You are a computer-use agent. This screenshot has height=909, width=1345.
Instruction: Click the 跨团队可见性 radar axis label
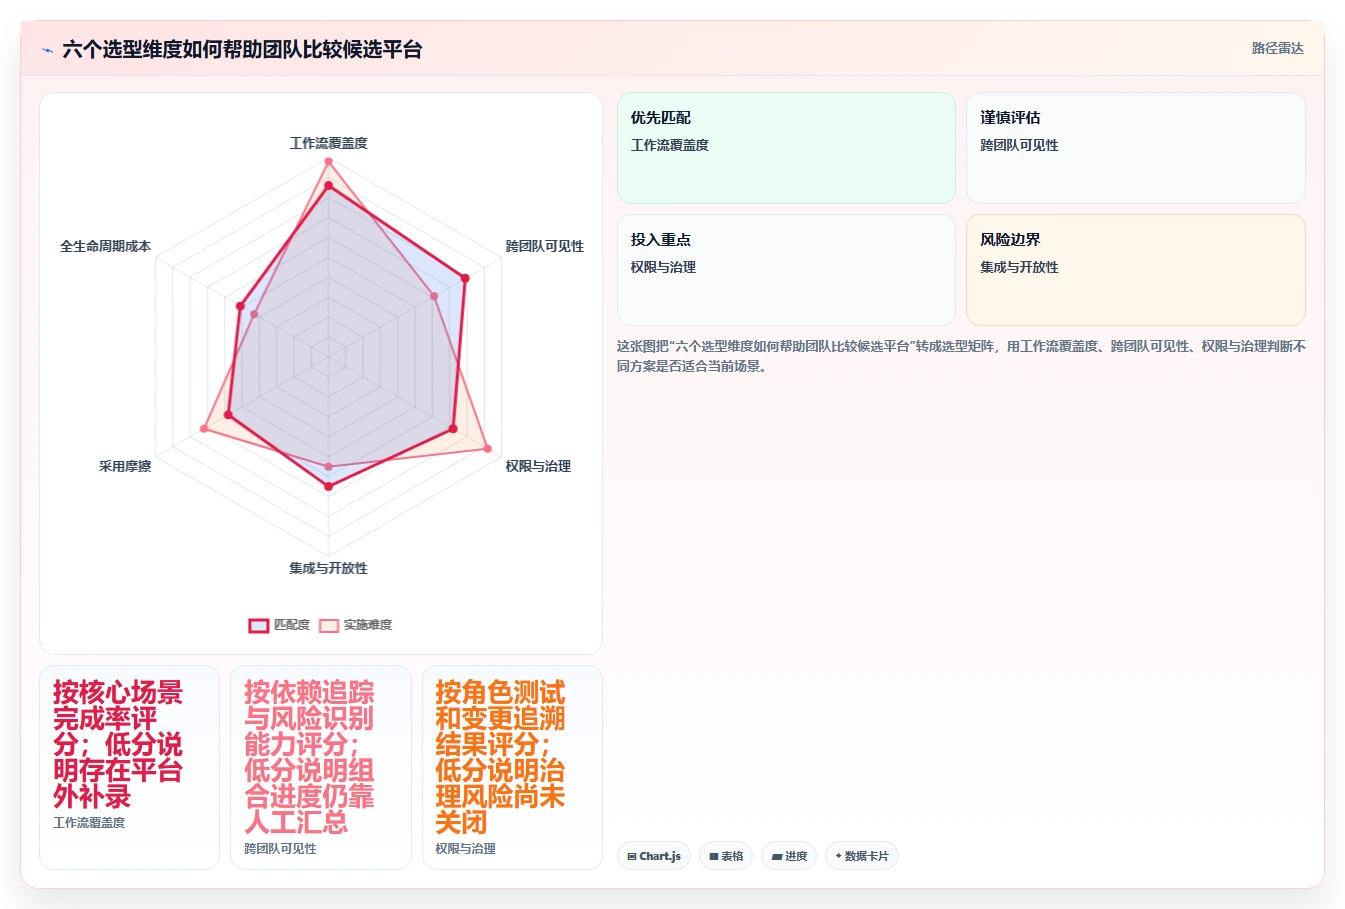(545, 246)
